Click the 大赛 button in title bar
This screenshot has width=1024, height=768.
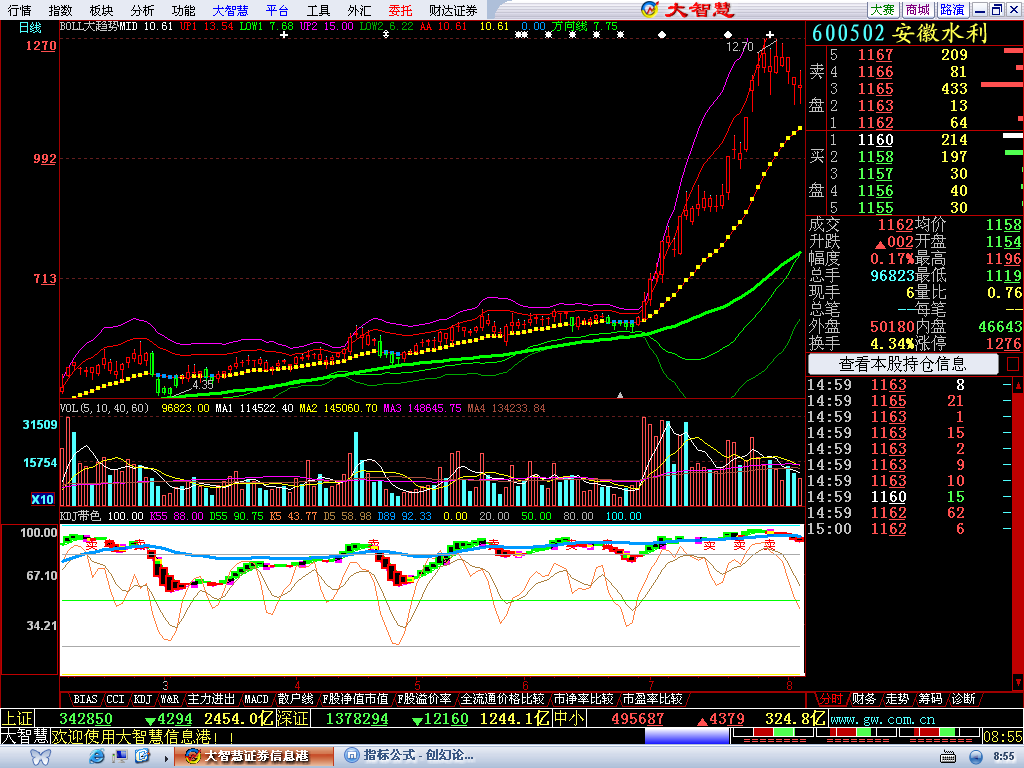coord(882,10)
